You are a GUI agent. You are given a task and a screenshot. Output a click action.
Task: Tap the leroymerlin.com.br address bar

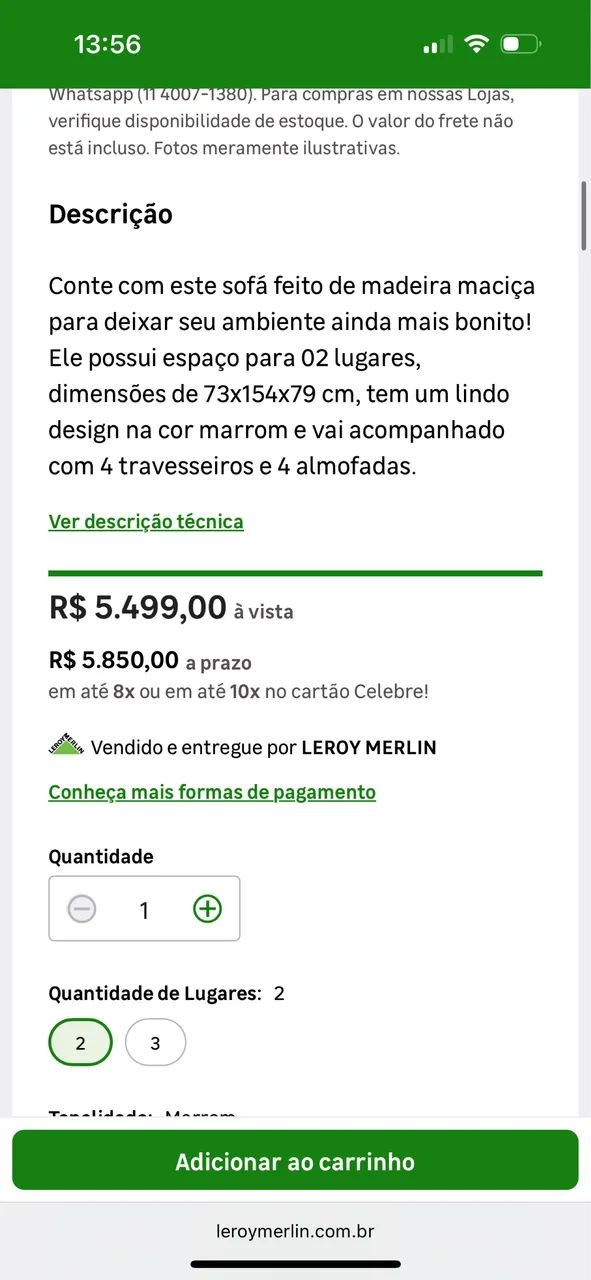[295, 1231]
